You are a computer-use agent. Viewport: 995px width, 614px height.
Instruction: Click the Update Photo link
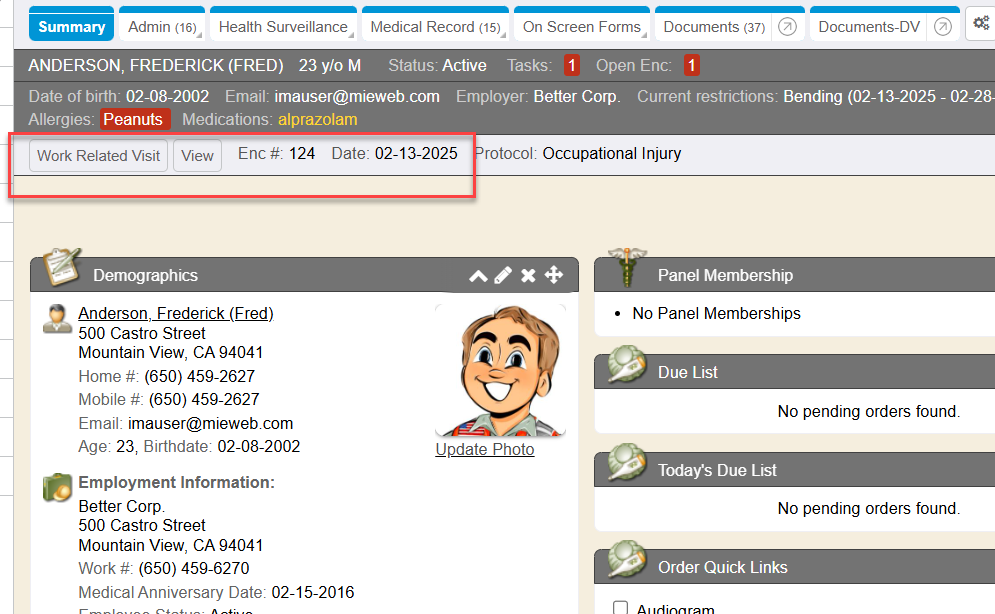click(485, 450)
